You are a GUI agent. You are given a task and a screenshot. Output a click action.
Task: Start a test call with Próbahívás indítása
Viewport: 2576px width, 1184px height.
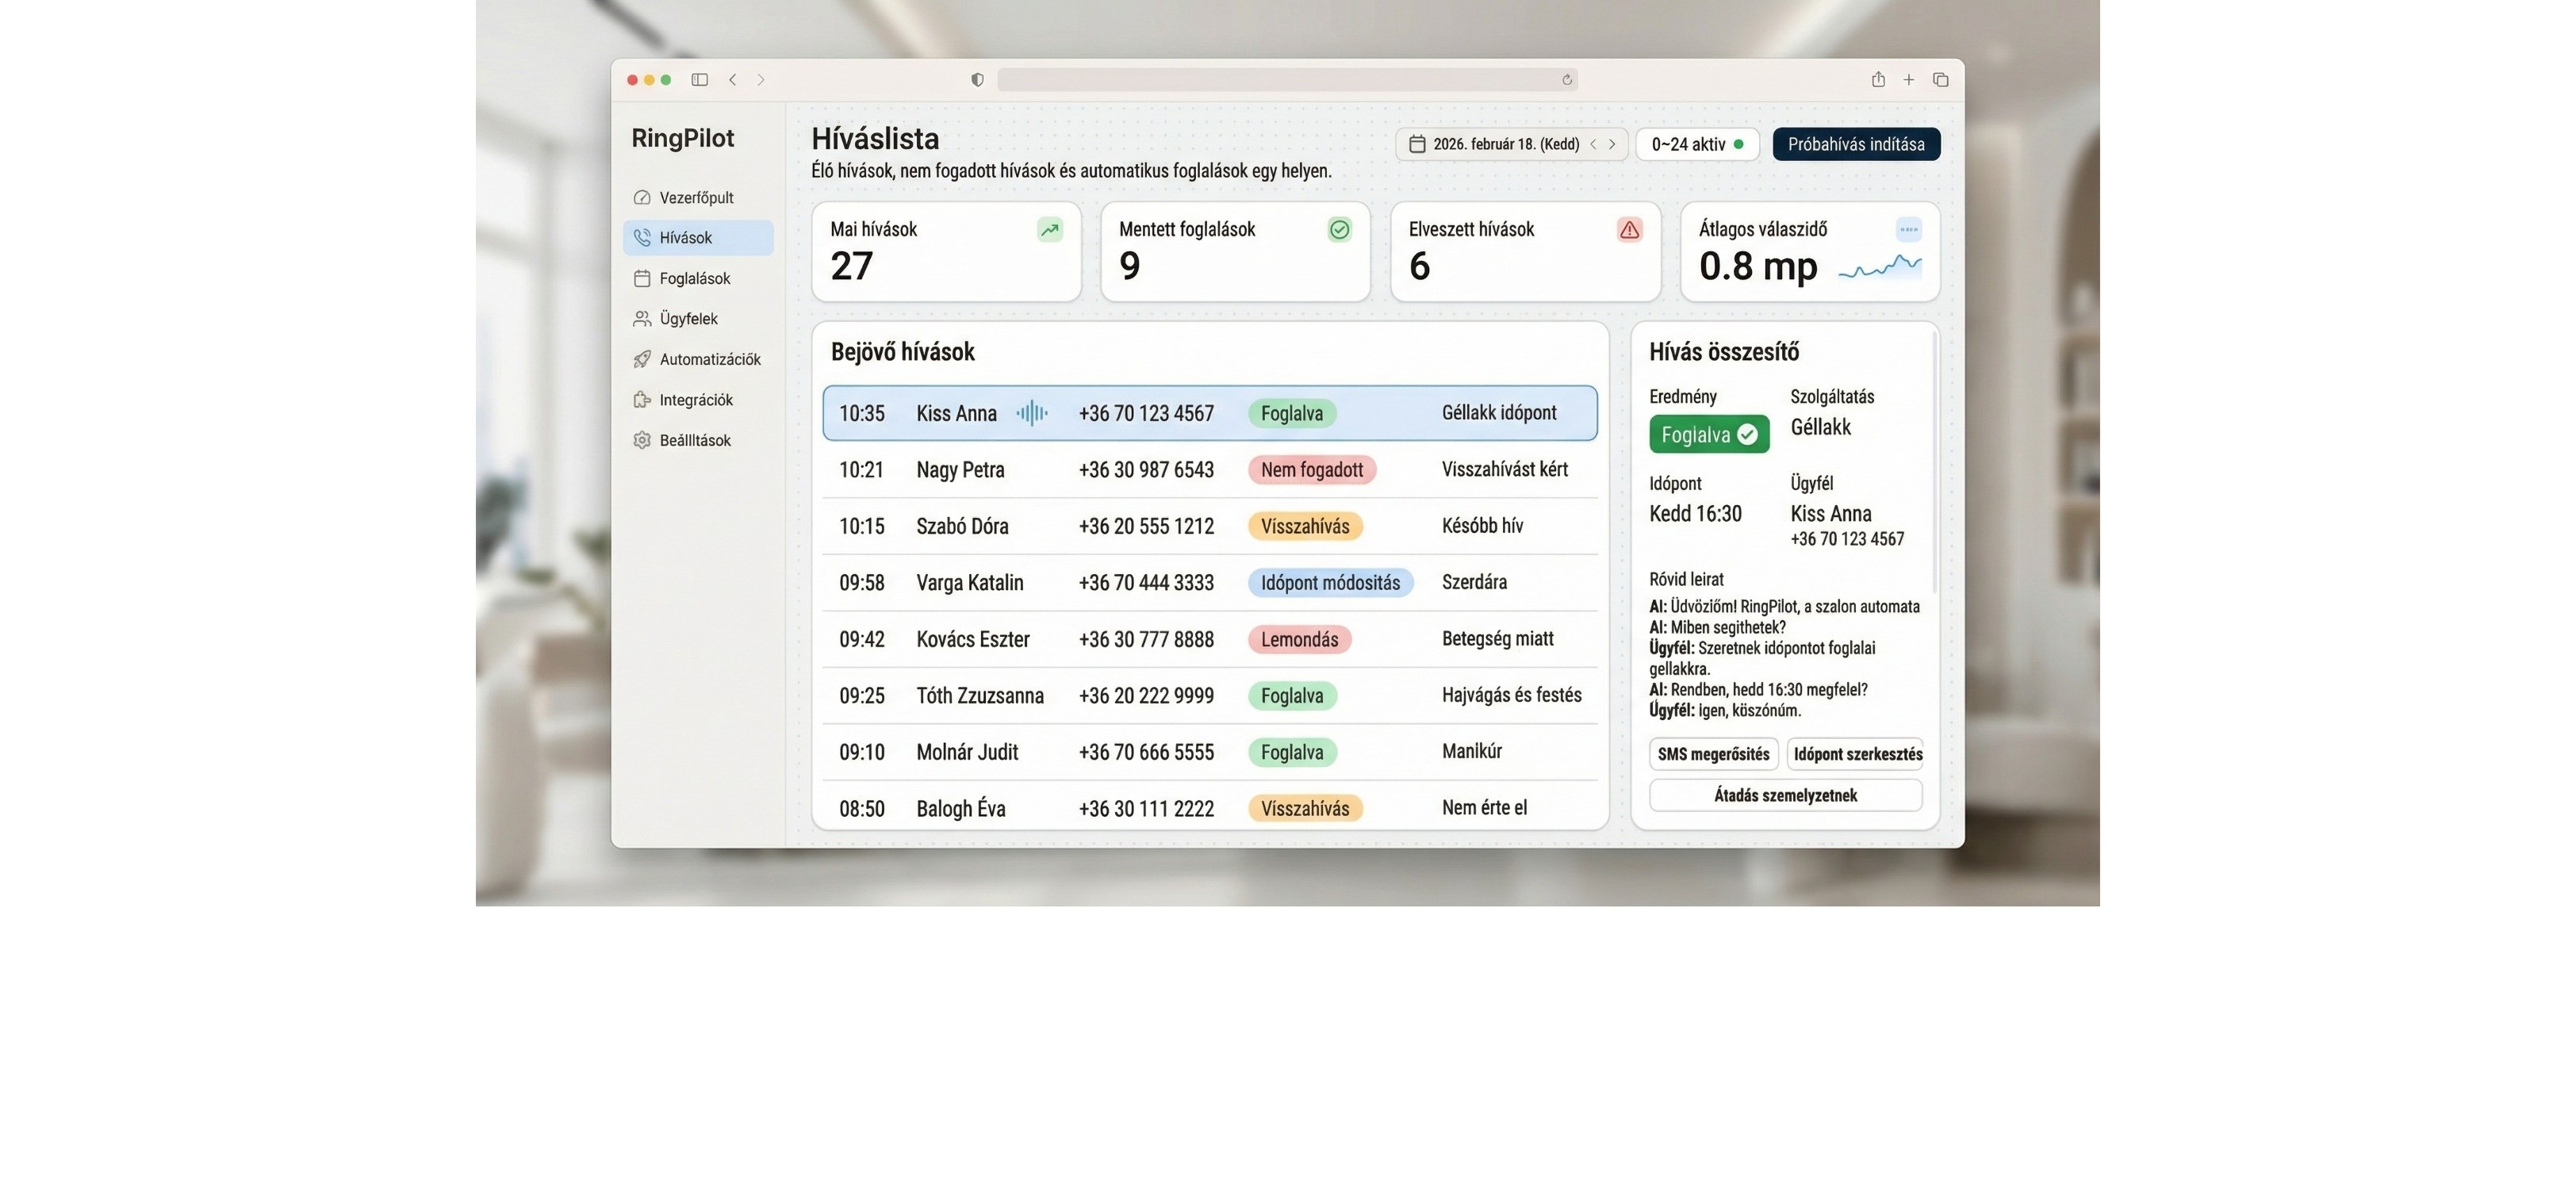coord(1855,144)
